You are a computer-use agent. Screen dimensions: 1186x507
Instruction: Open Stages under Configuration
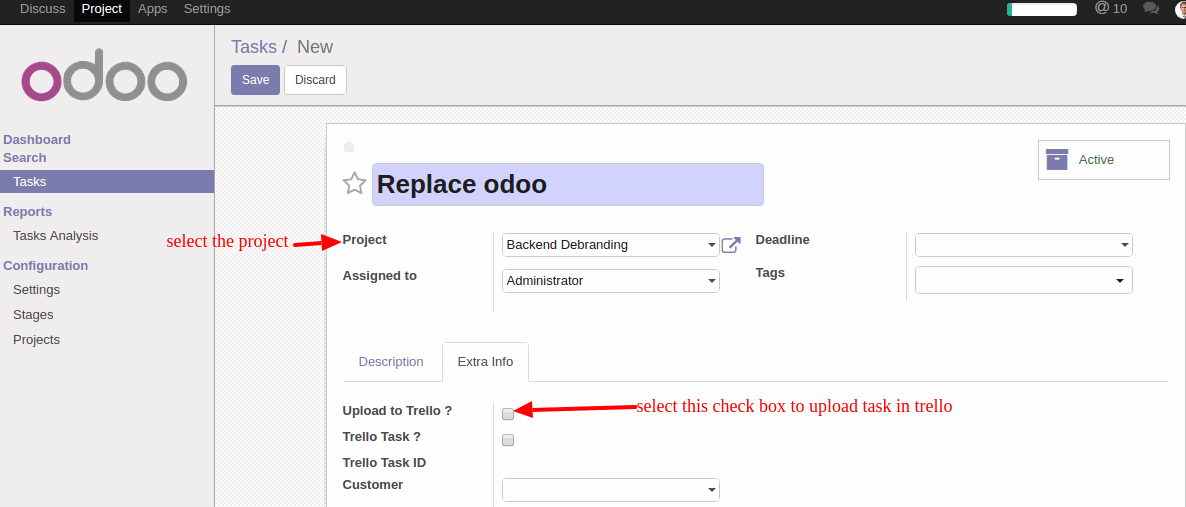click(33, 315)
